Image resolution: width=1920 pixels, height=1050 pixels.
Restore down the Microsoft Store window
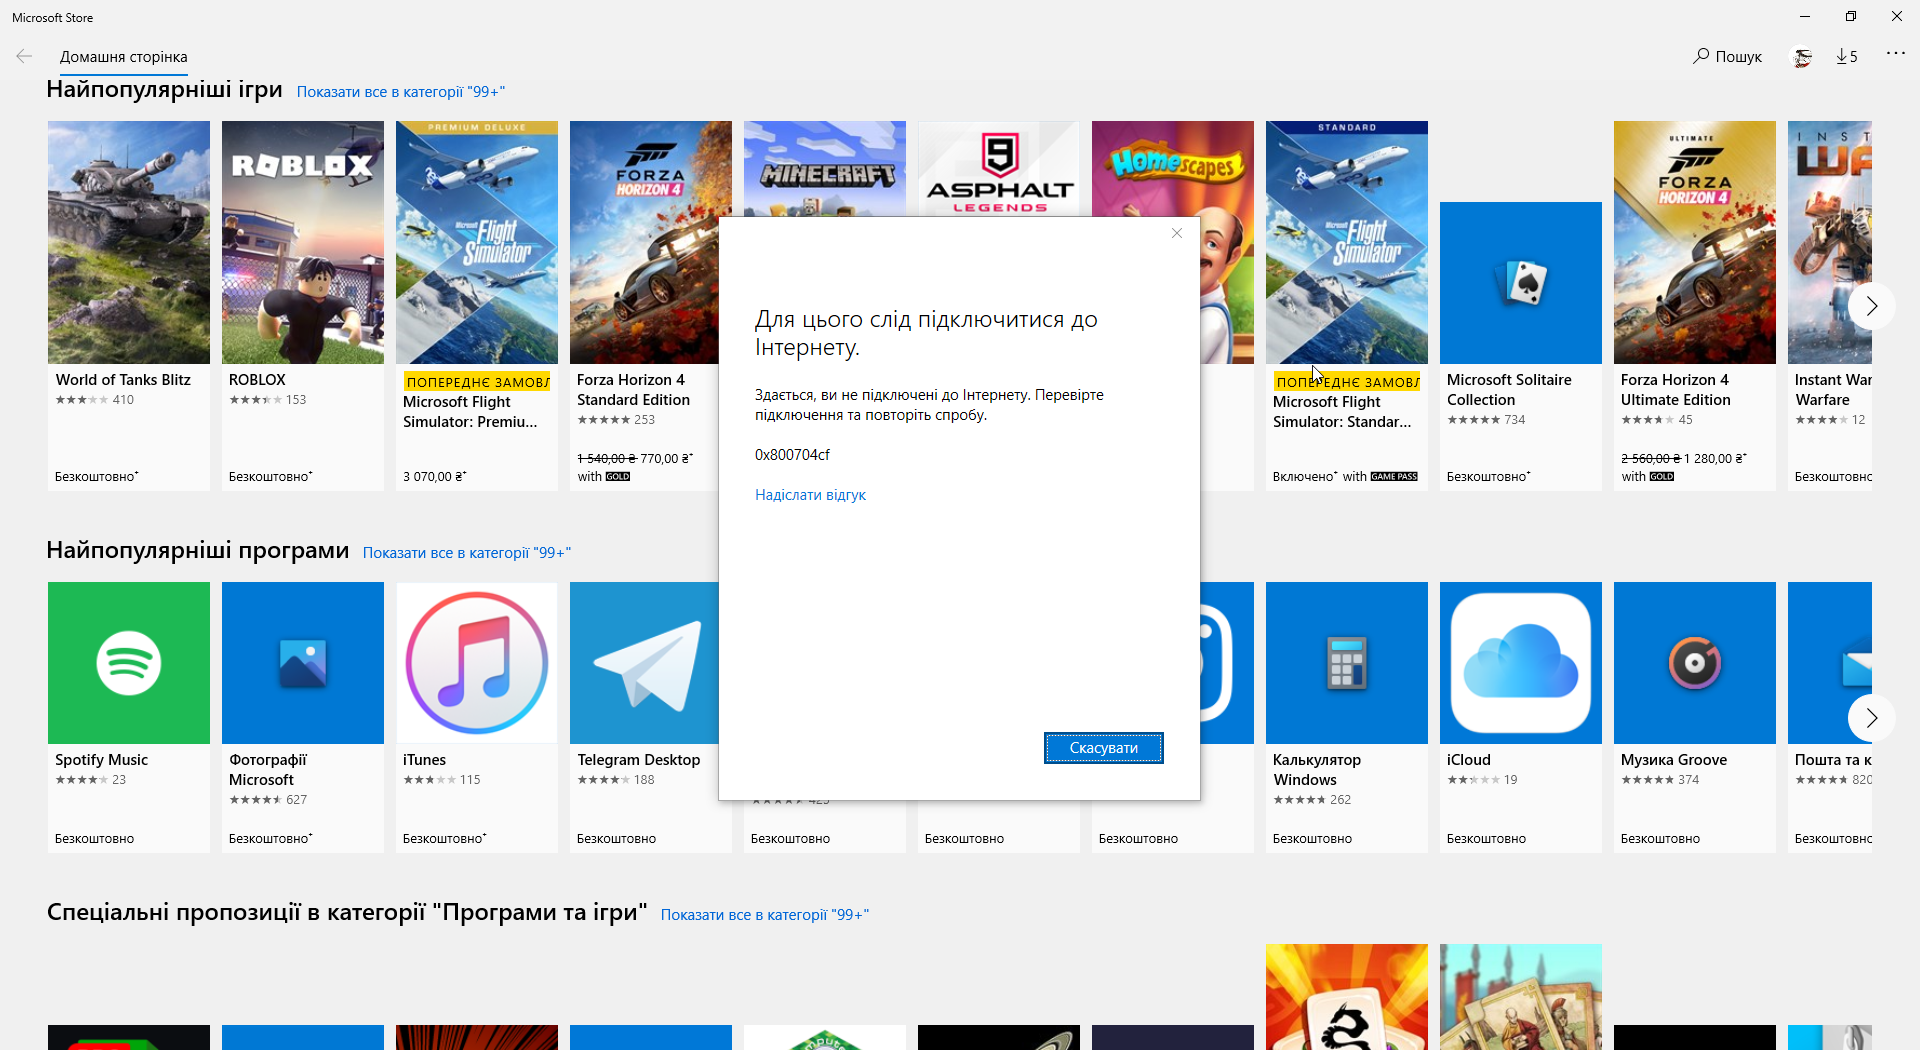click(1851, 16)
